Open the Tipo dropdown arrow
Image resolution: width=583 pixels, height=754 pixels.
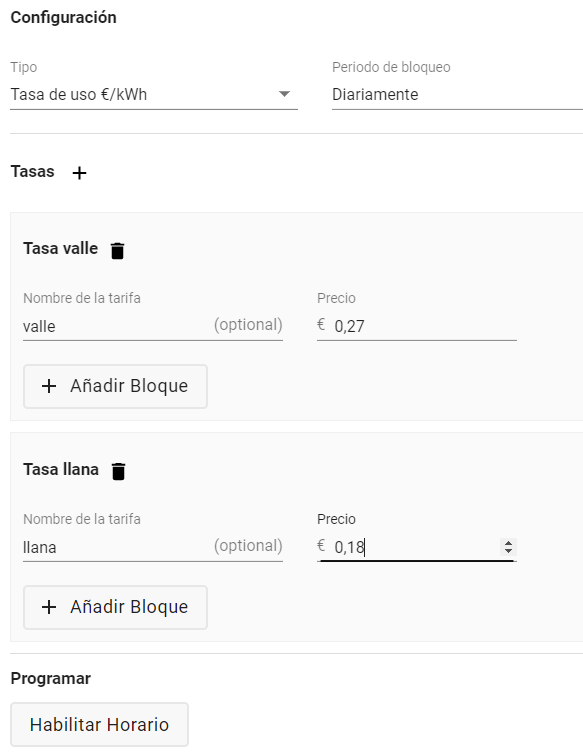[x=284, y=94]
